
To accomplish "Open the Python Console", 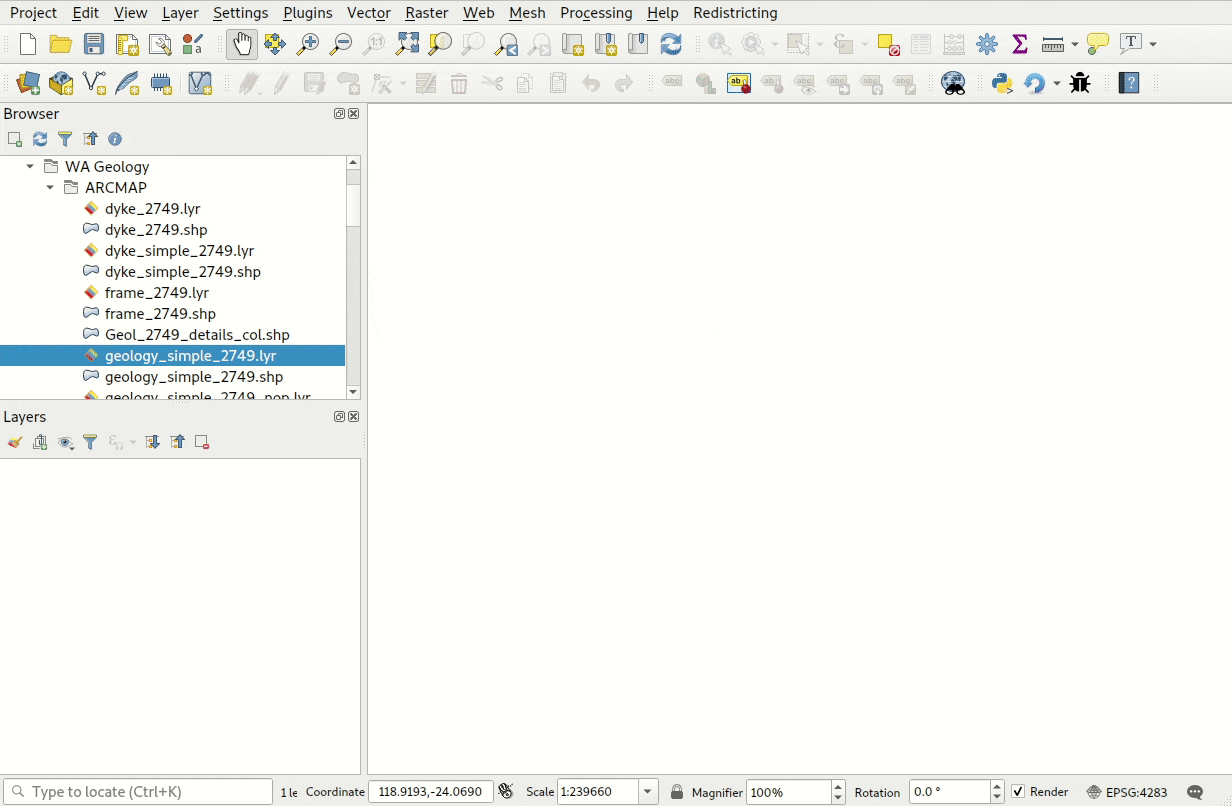I will coord(1002,83).
